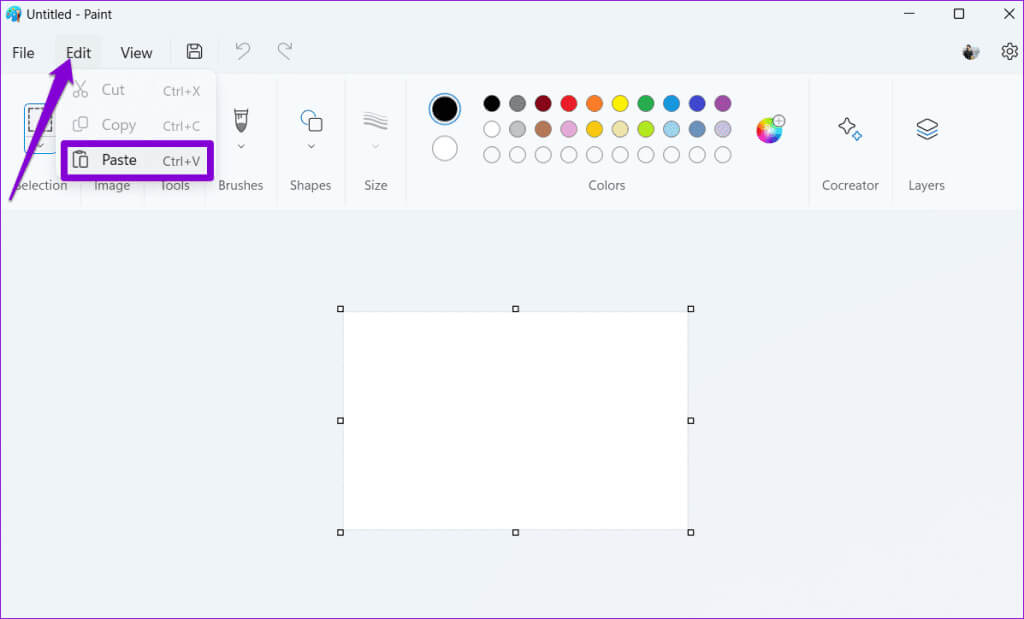The height and width of the screenshot is (619, 1024).
Task: Pick the yellow palette color
Action: coord(620,103)
